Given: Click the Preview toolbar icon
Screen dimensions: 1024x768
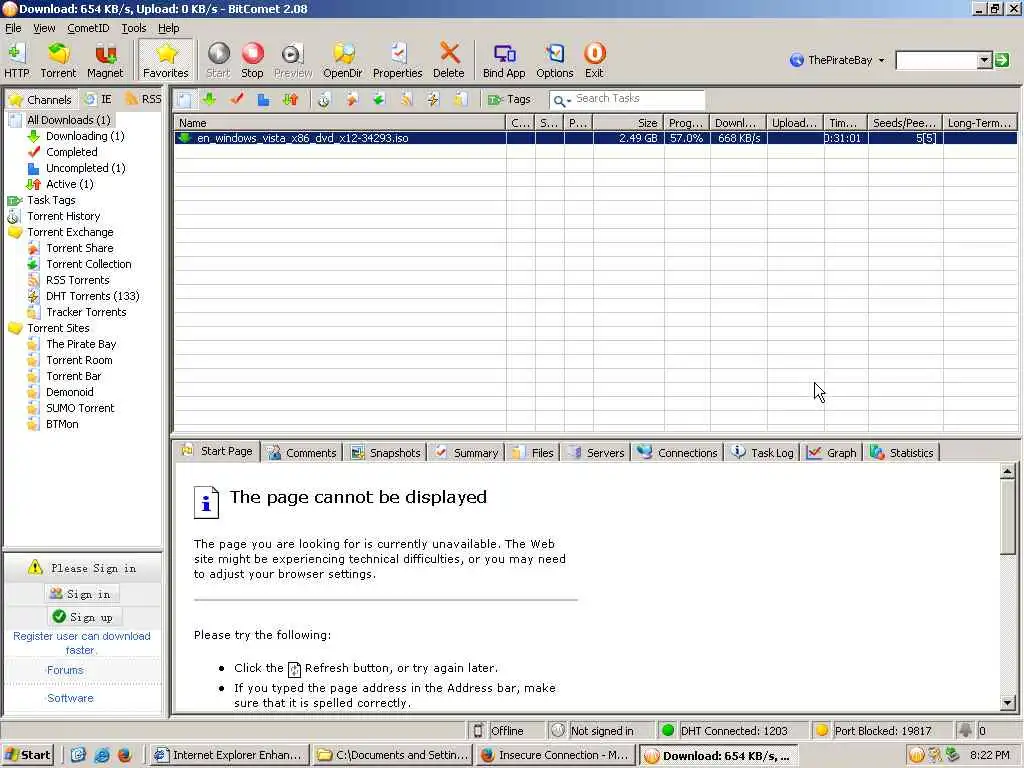Looking at the screenshot, I should (x=293, y=60).
